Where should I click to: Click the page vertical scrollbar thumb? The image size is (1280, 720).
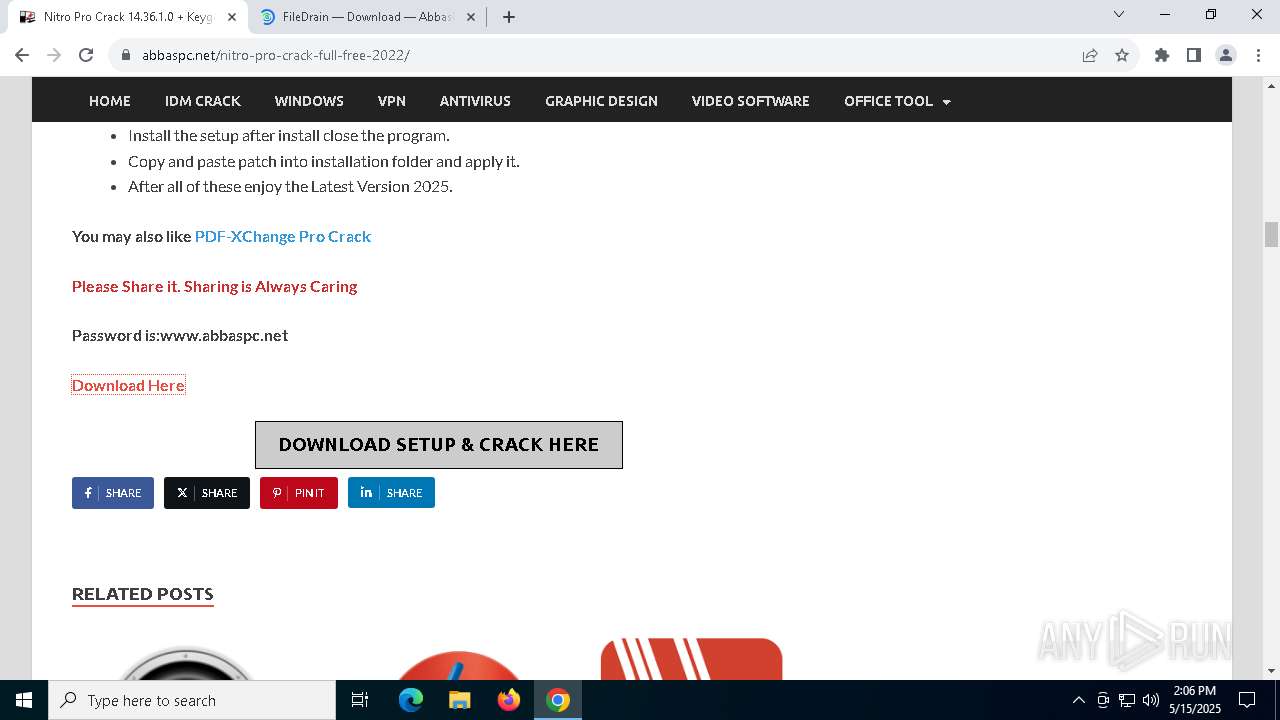(1271, 234)
